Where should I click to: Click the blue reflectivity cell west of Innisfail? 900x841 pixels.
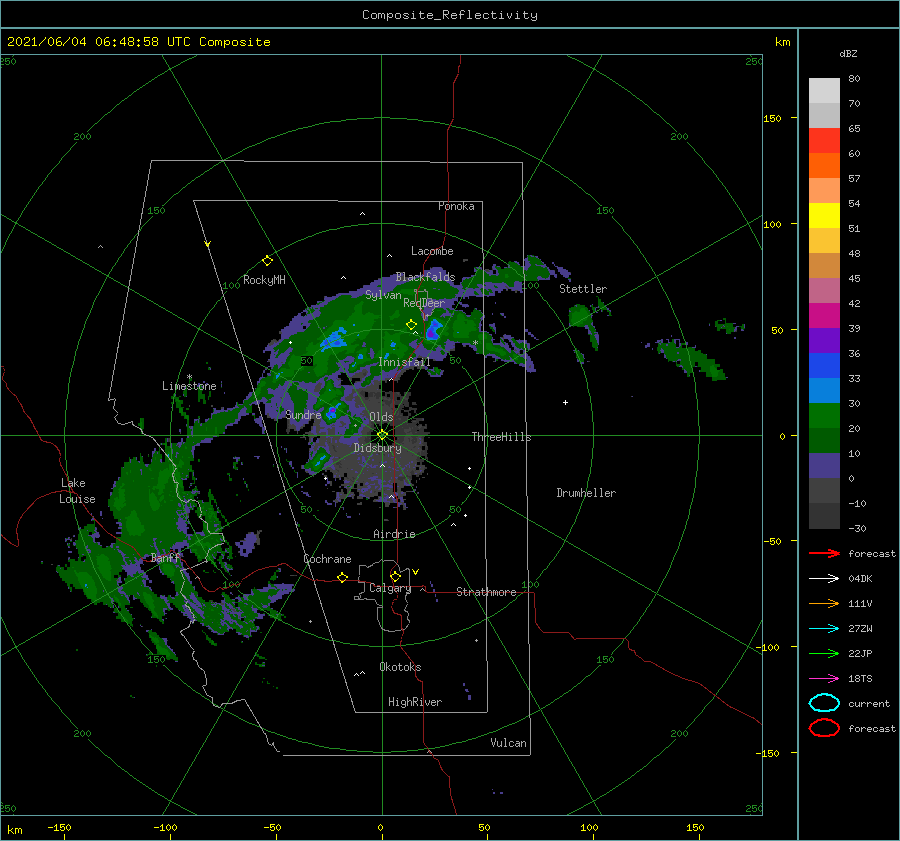tap(332, 341)
